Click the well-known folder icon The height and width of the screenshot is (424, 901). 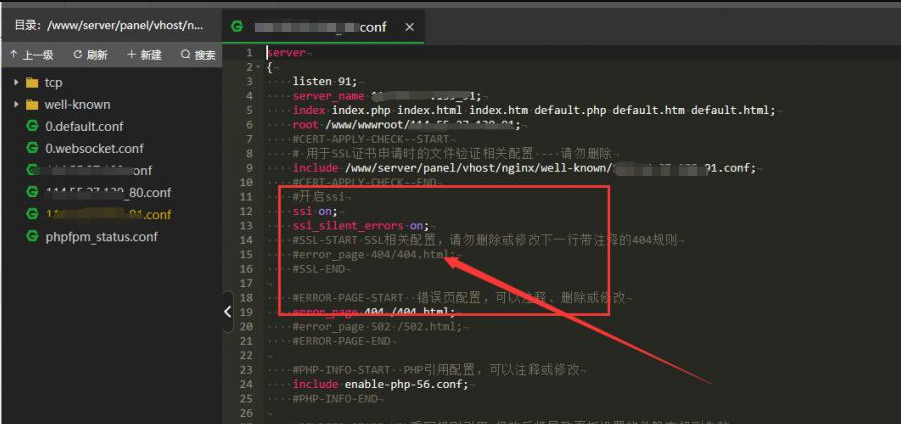(32, 105)
